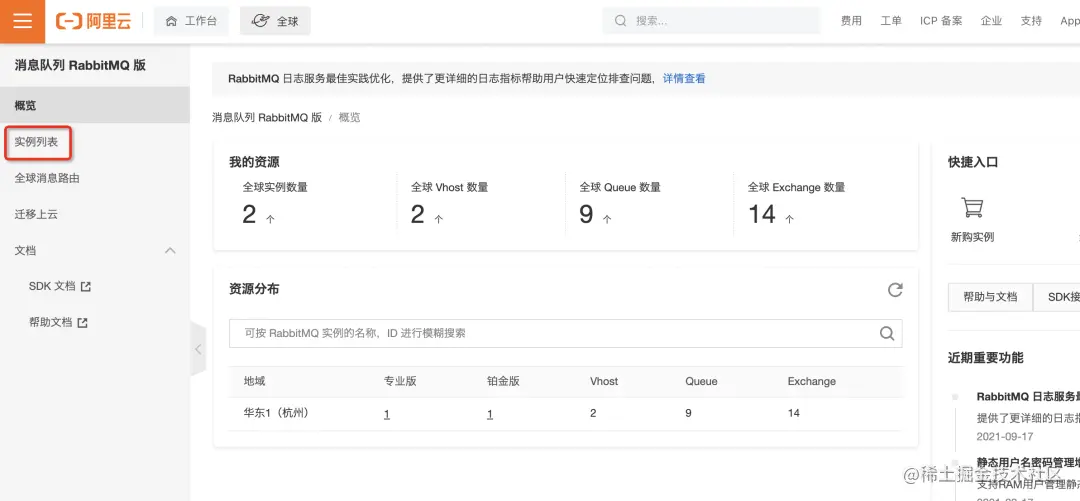Click the magnifier icon in instance search
The height and width of the screenshot is (501, 1080).
click(887, 334)
